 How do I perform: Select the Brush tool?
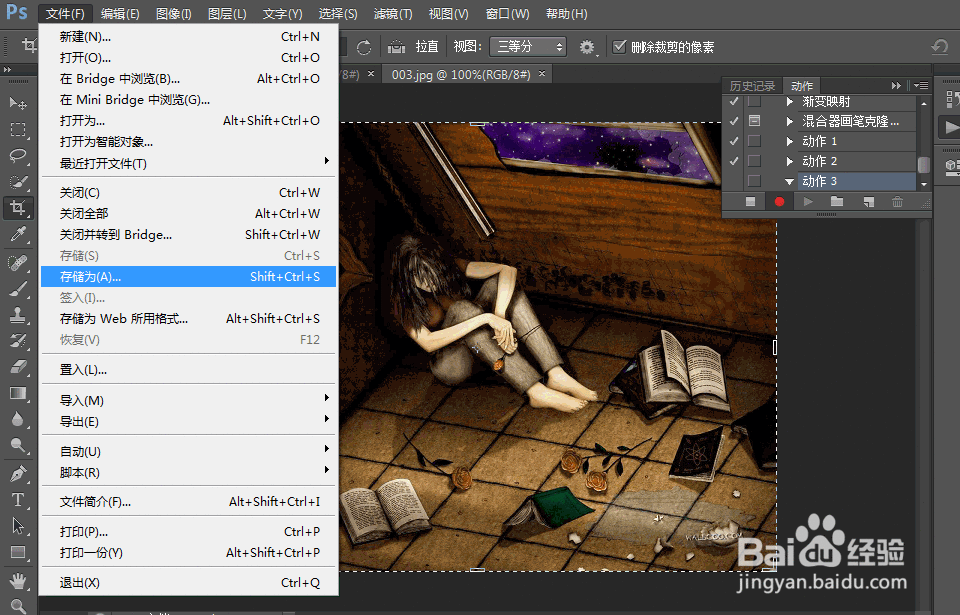(x=18, y=289)
